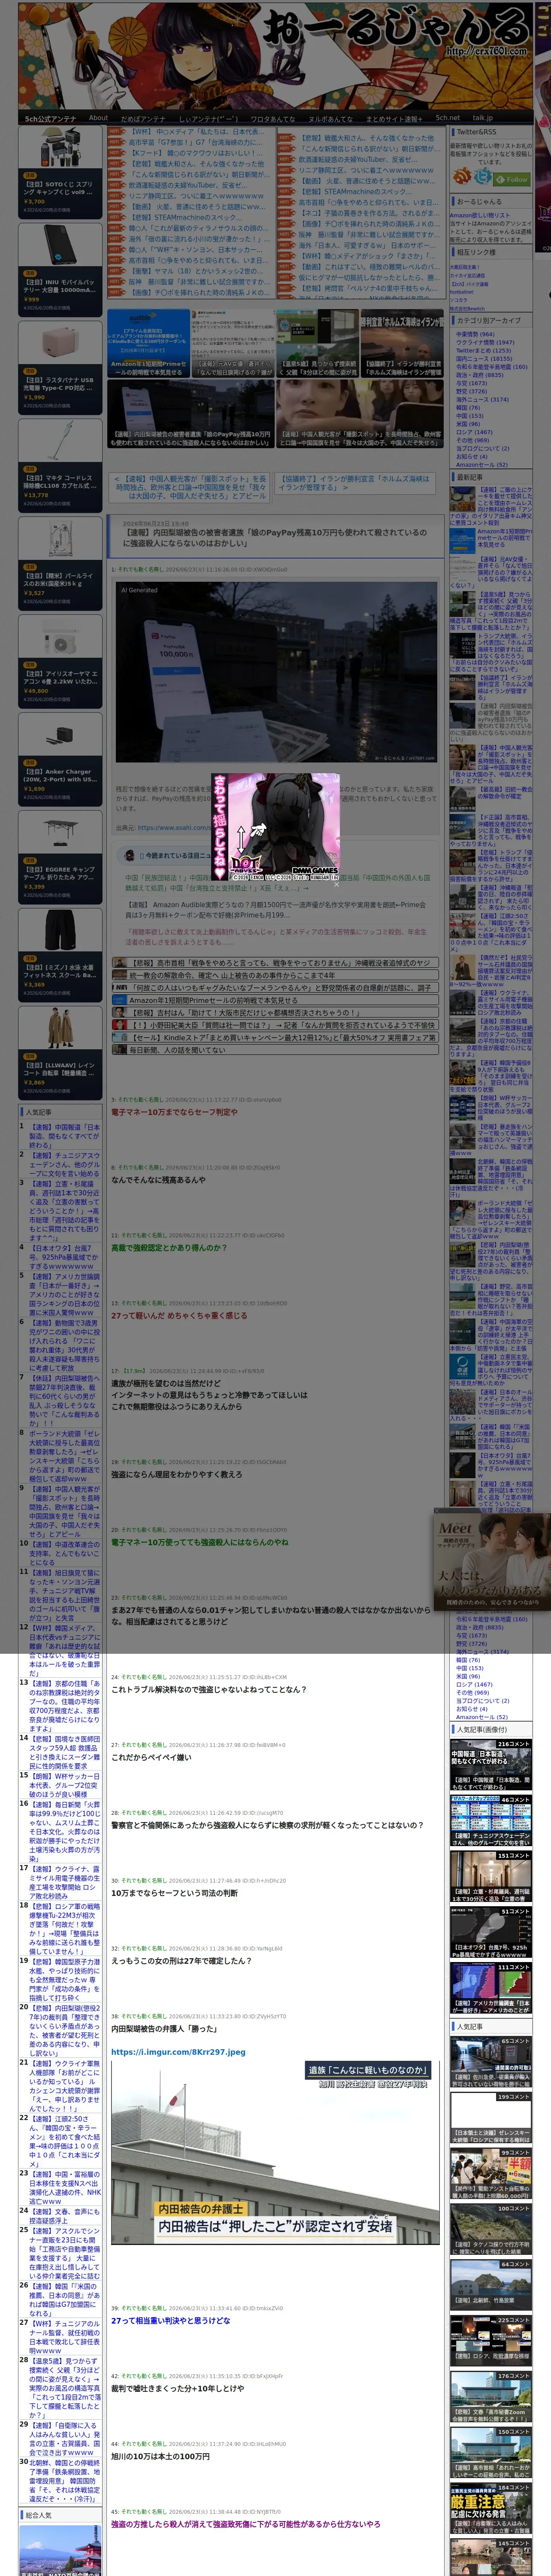551x2576 pixels.
Task: Select ワロタあんてな in the nav bar
Action: point(272,118)
